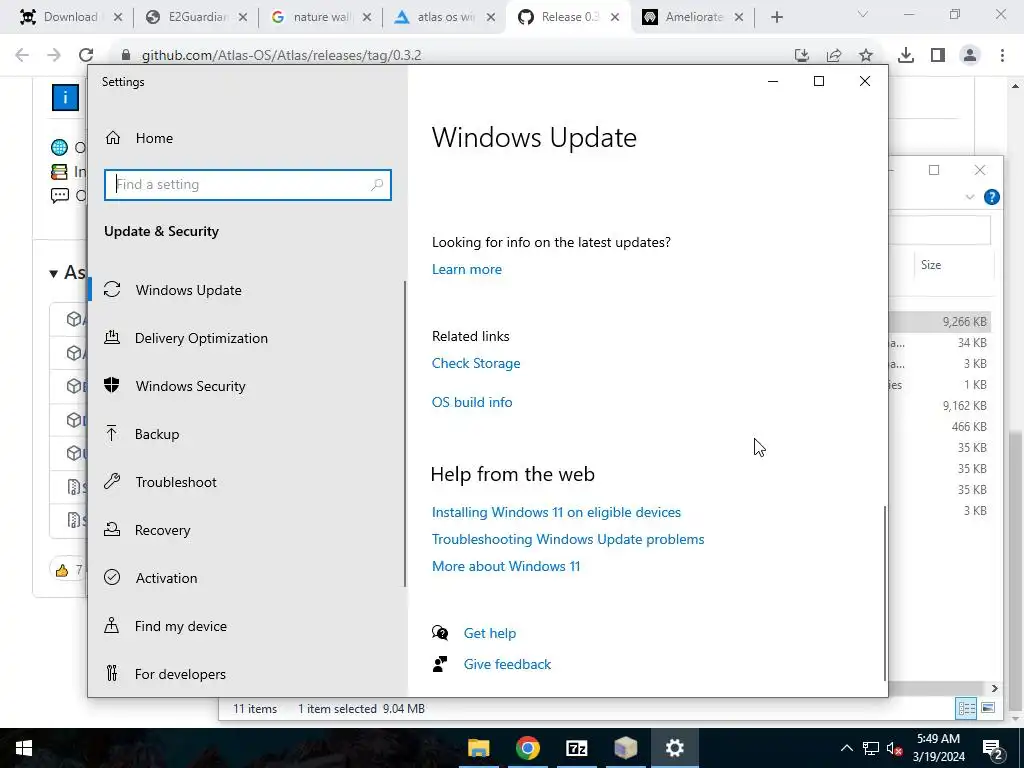This screenshot has height=768, width=1024.
Task: Click the Activation checkmark circle icon
Action: pyautogui.click(x=112, y=577)
